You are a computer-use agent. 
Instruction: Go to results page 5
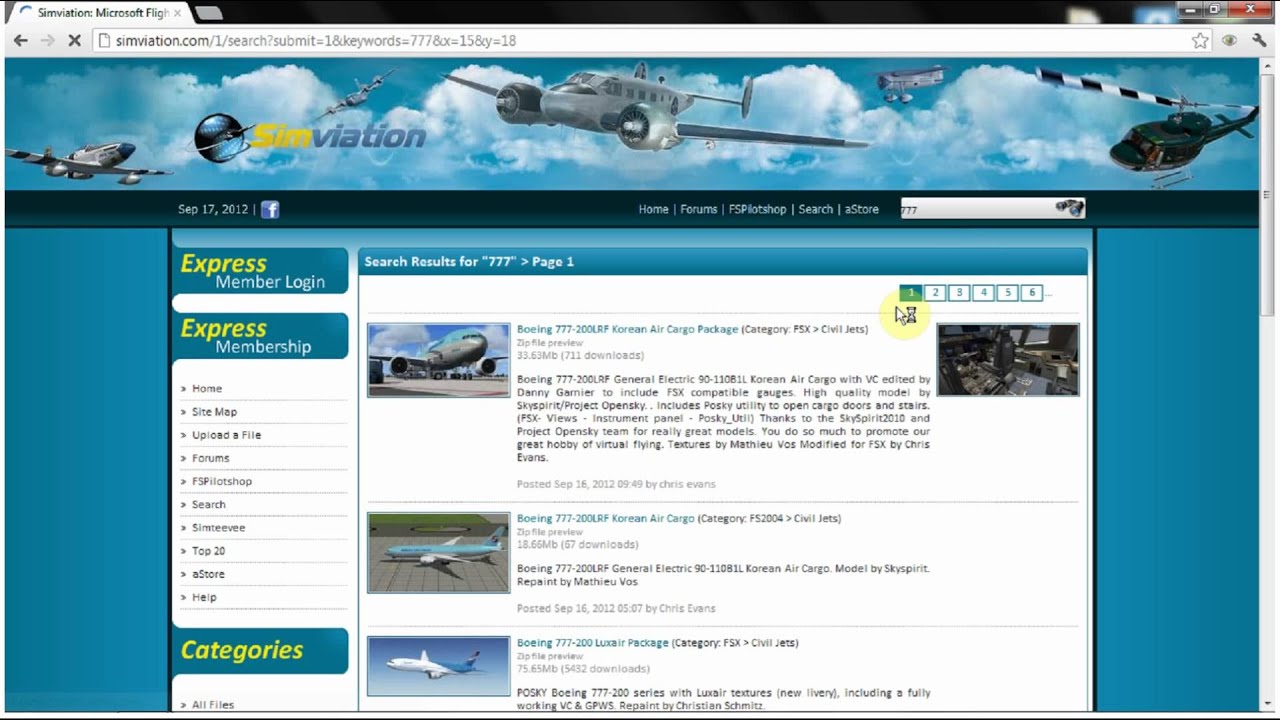click(1008, 292)
